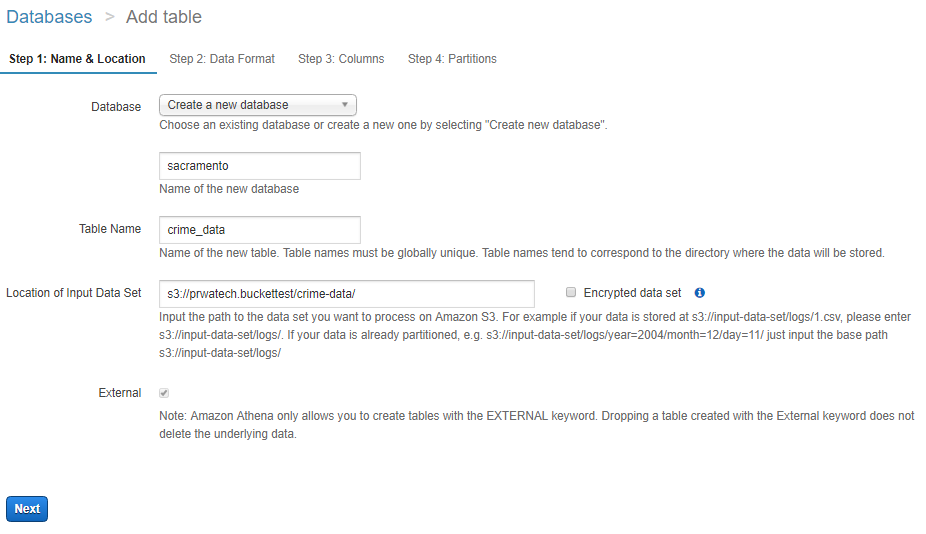Viewport: 926px width, 534px height.
Task: Click the External label text
Action: [x=120, y=393]
